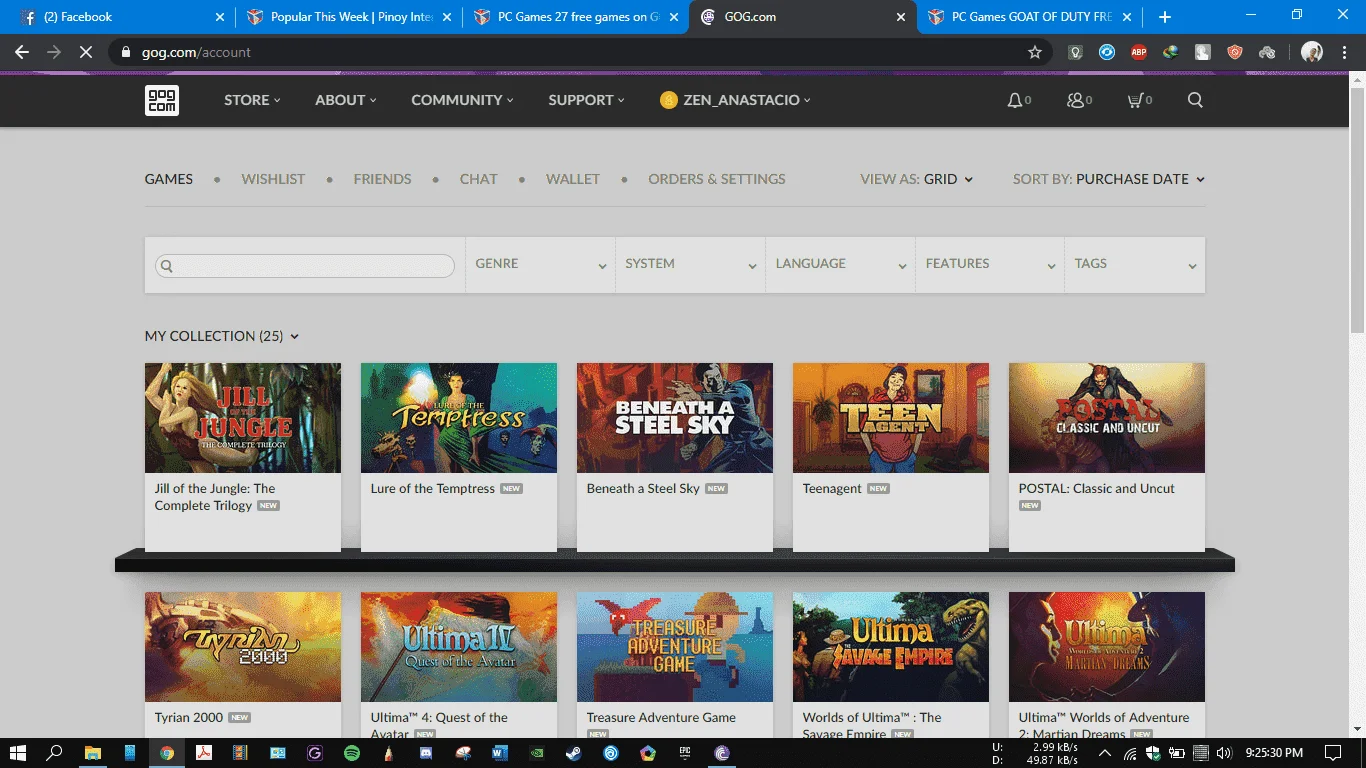
Task: Open the Windows notification center
Action: (1332, 753)
